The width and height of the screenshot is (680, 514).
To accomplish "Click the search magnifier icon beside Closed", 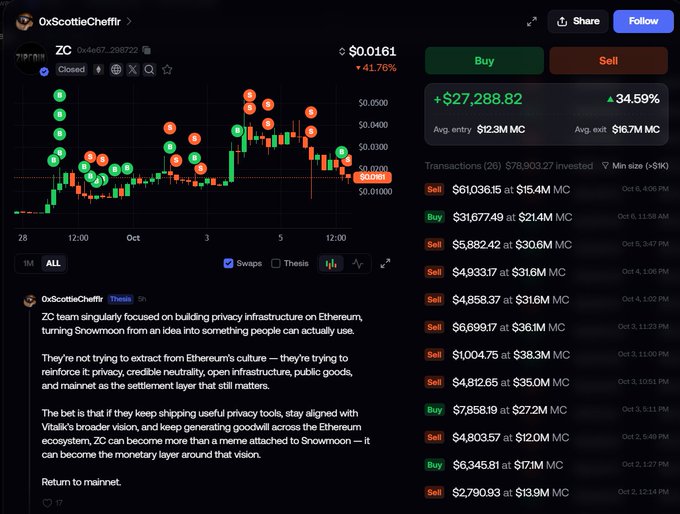I will click(x=149, y=69).
